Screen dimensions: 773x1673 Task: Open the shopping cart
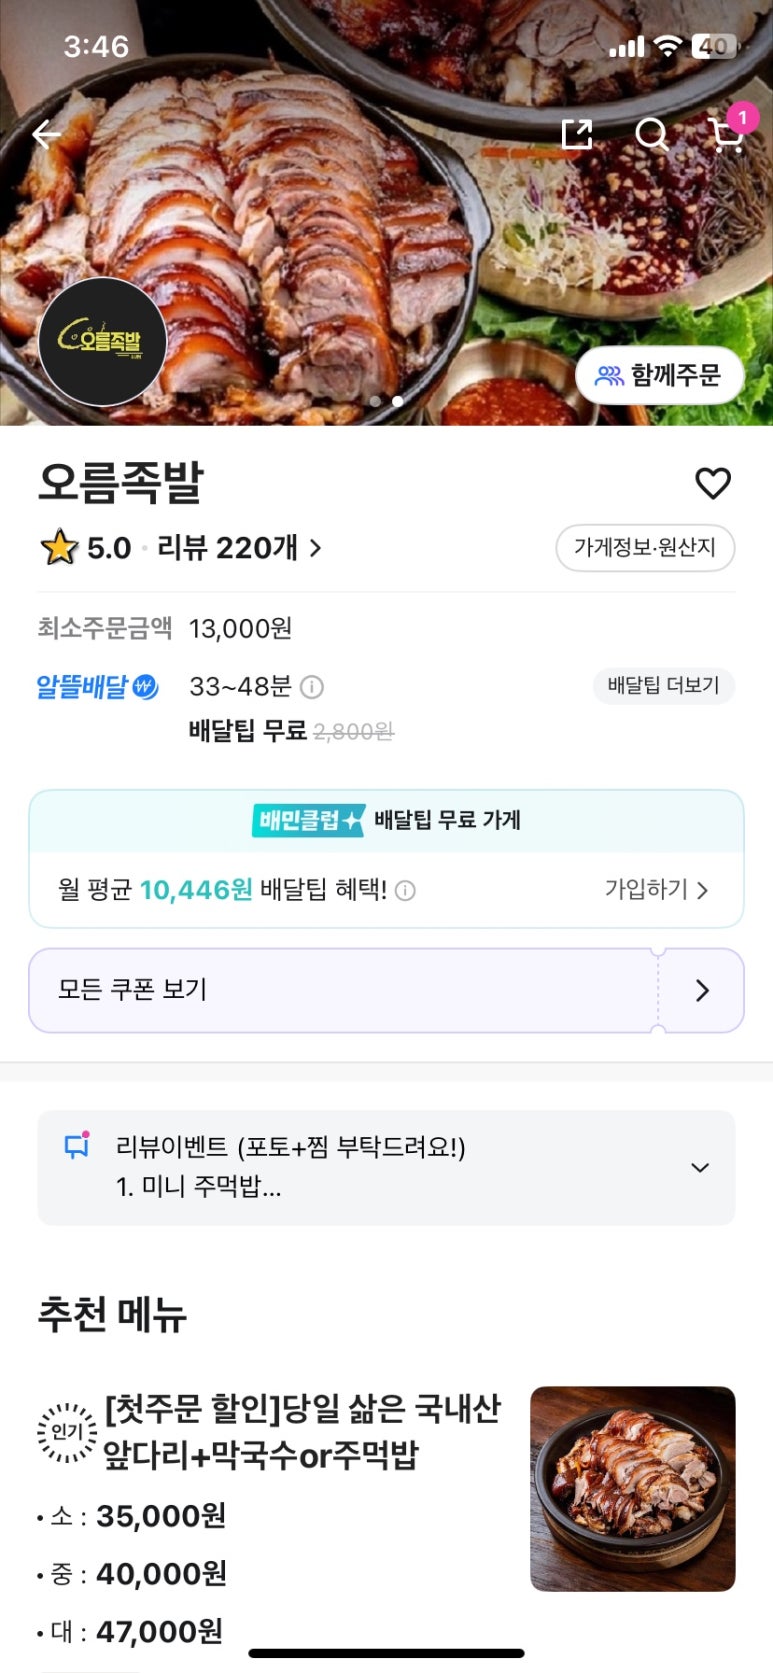pyautogui.click(x=727, y=134)
